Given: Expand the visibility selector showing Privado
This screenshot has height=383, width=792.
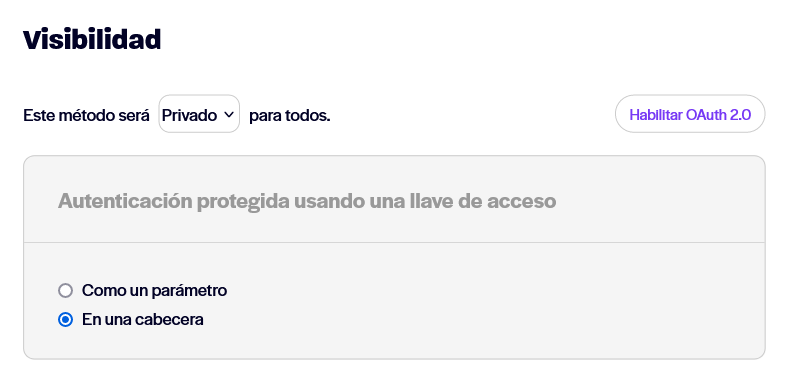Looking at the screenshot, I should pos(199,114).
